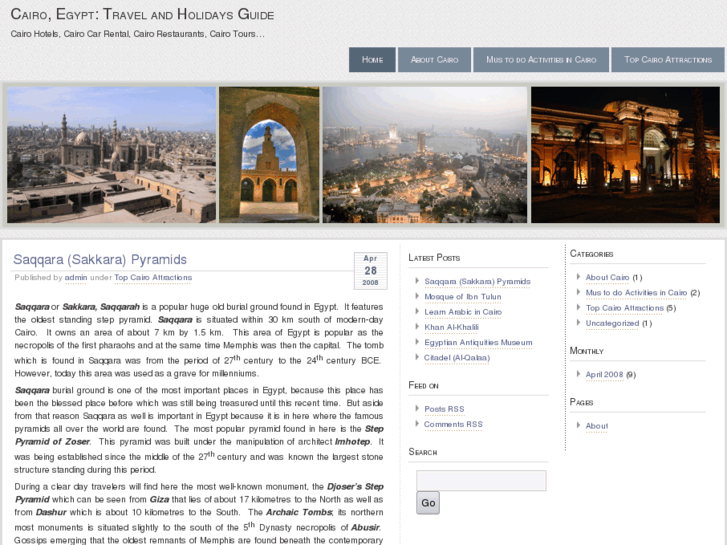Click the arrow bullet beside Comments RSS
Screen dimensions: 727x545
click(417, 423)
